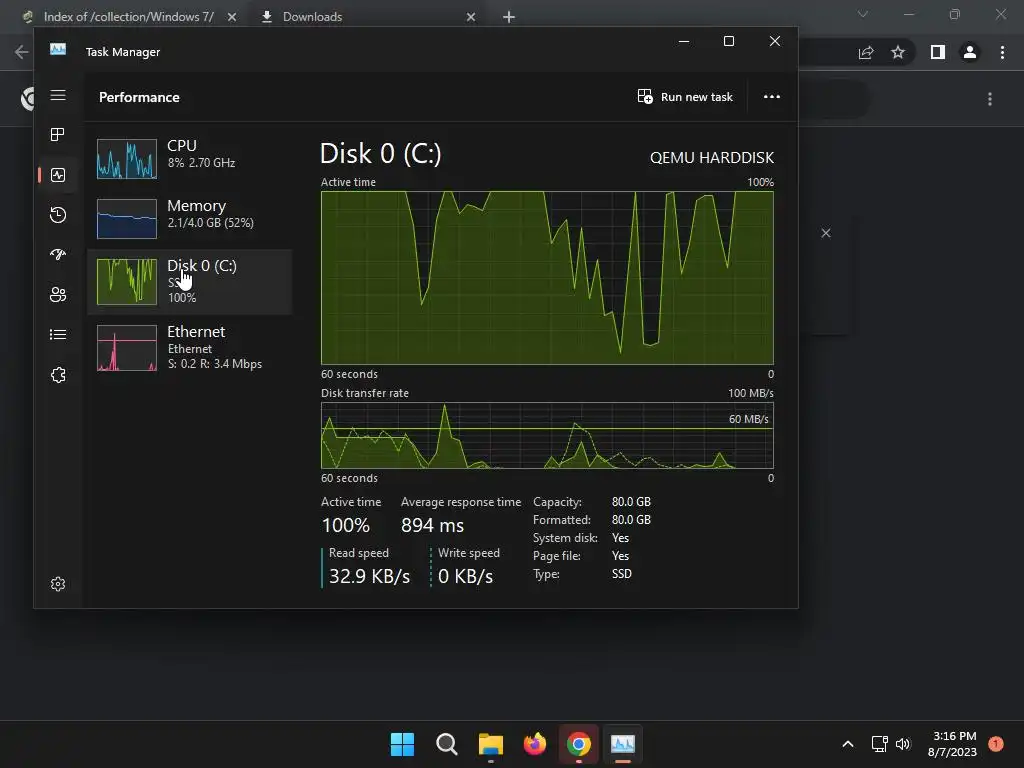Open the clock showing 3:16 PM
The image size is (1024, 768).
click(x=952, y=744)
